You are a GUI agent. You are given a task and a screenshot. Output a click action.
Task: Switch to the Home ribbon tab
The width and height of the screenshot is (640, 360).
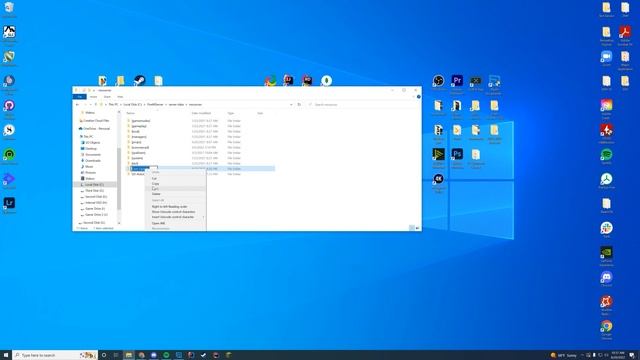pyautogui.click(x=93, y=97)
